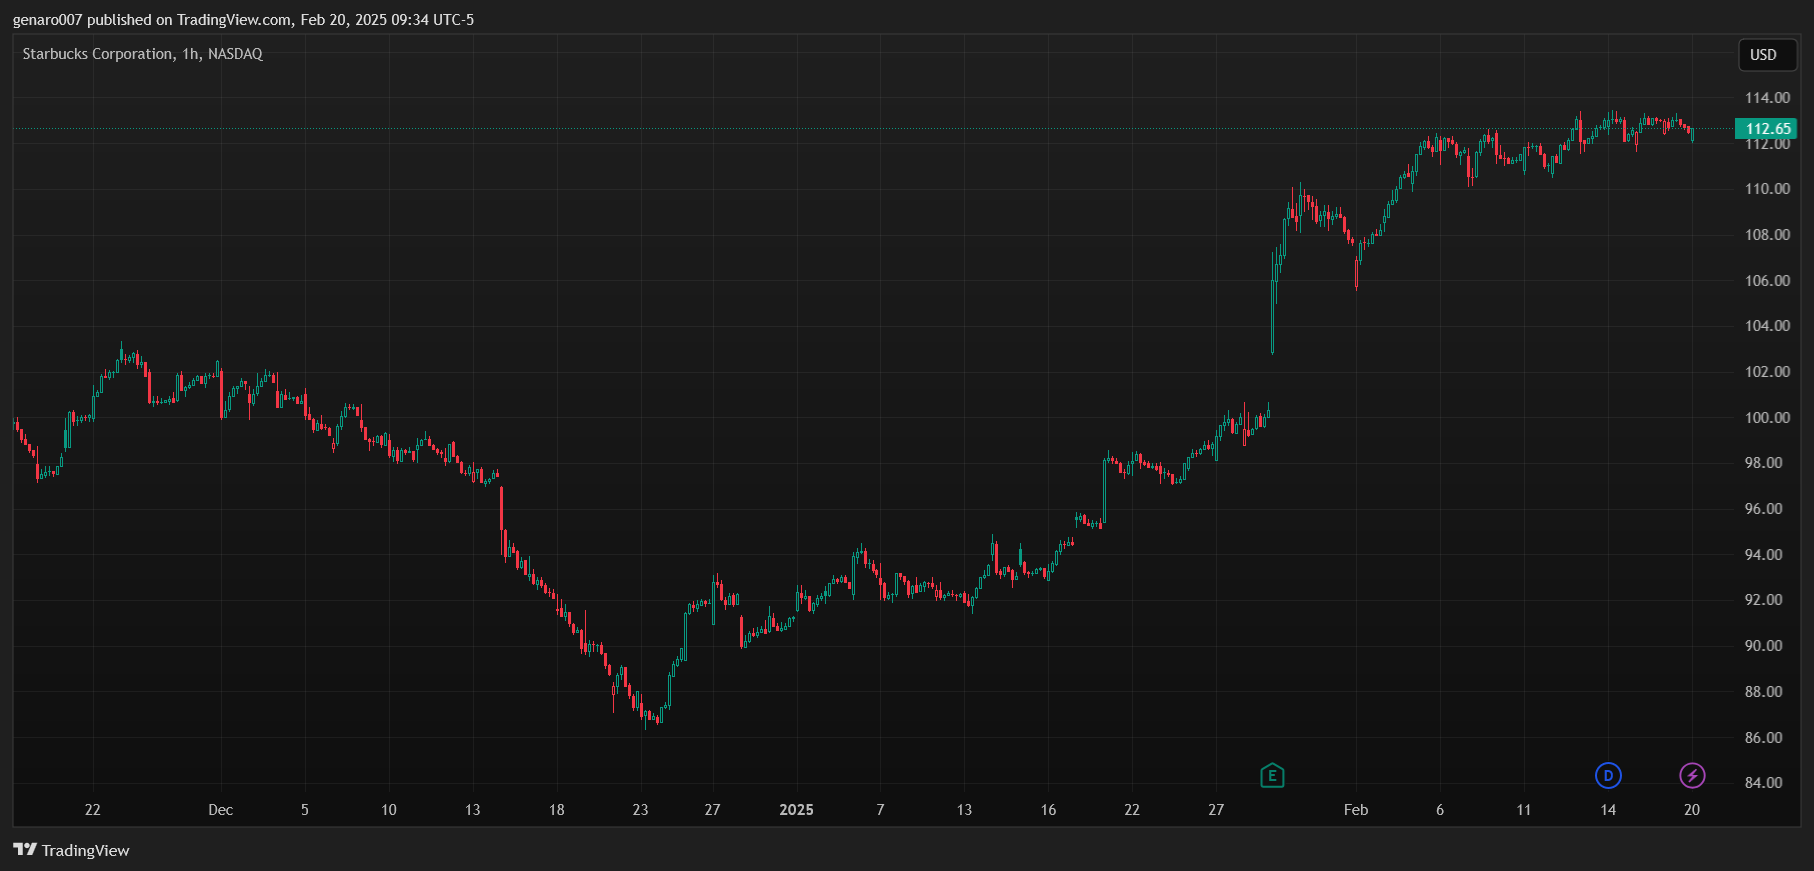Click the 108.00 price axis label
Viewport: 1814px width, 871px height.
(x=1767, y=234)
